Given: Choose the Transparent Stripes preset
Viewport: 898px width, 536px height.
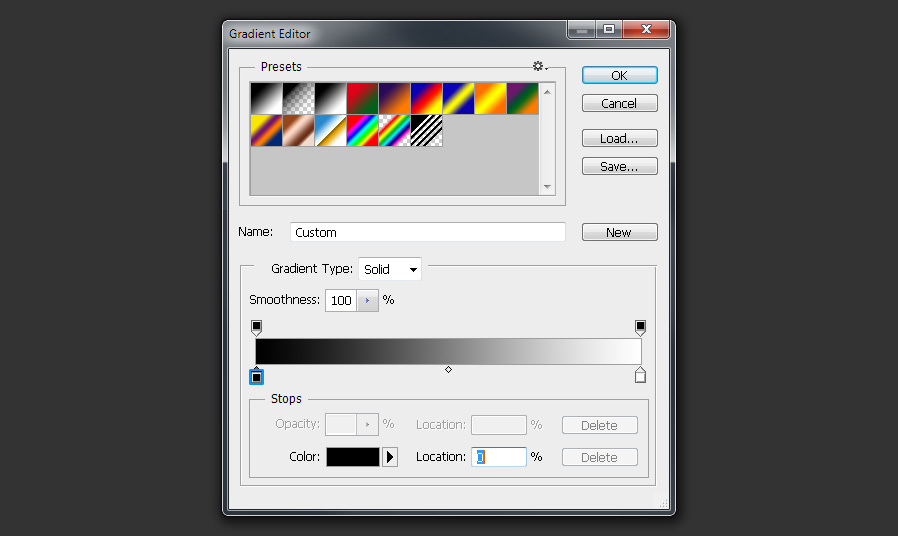Looking at the screenshot, I should click(427, 131).
